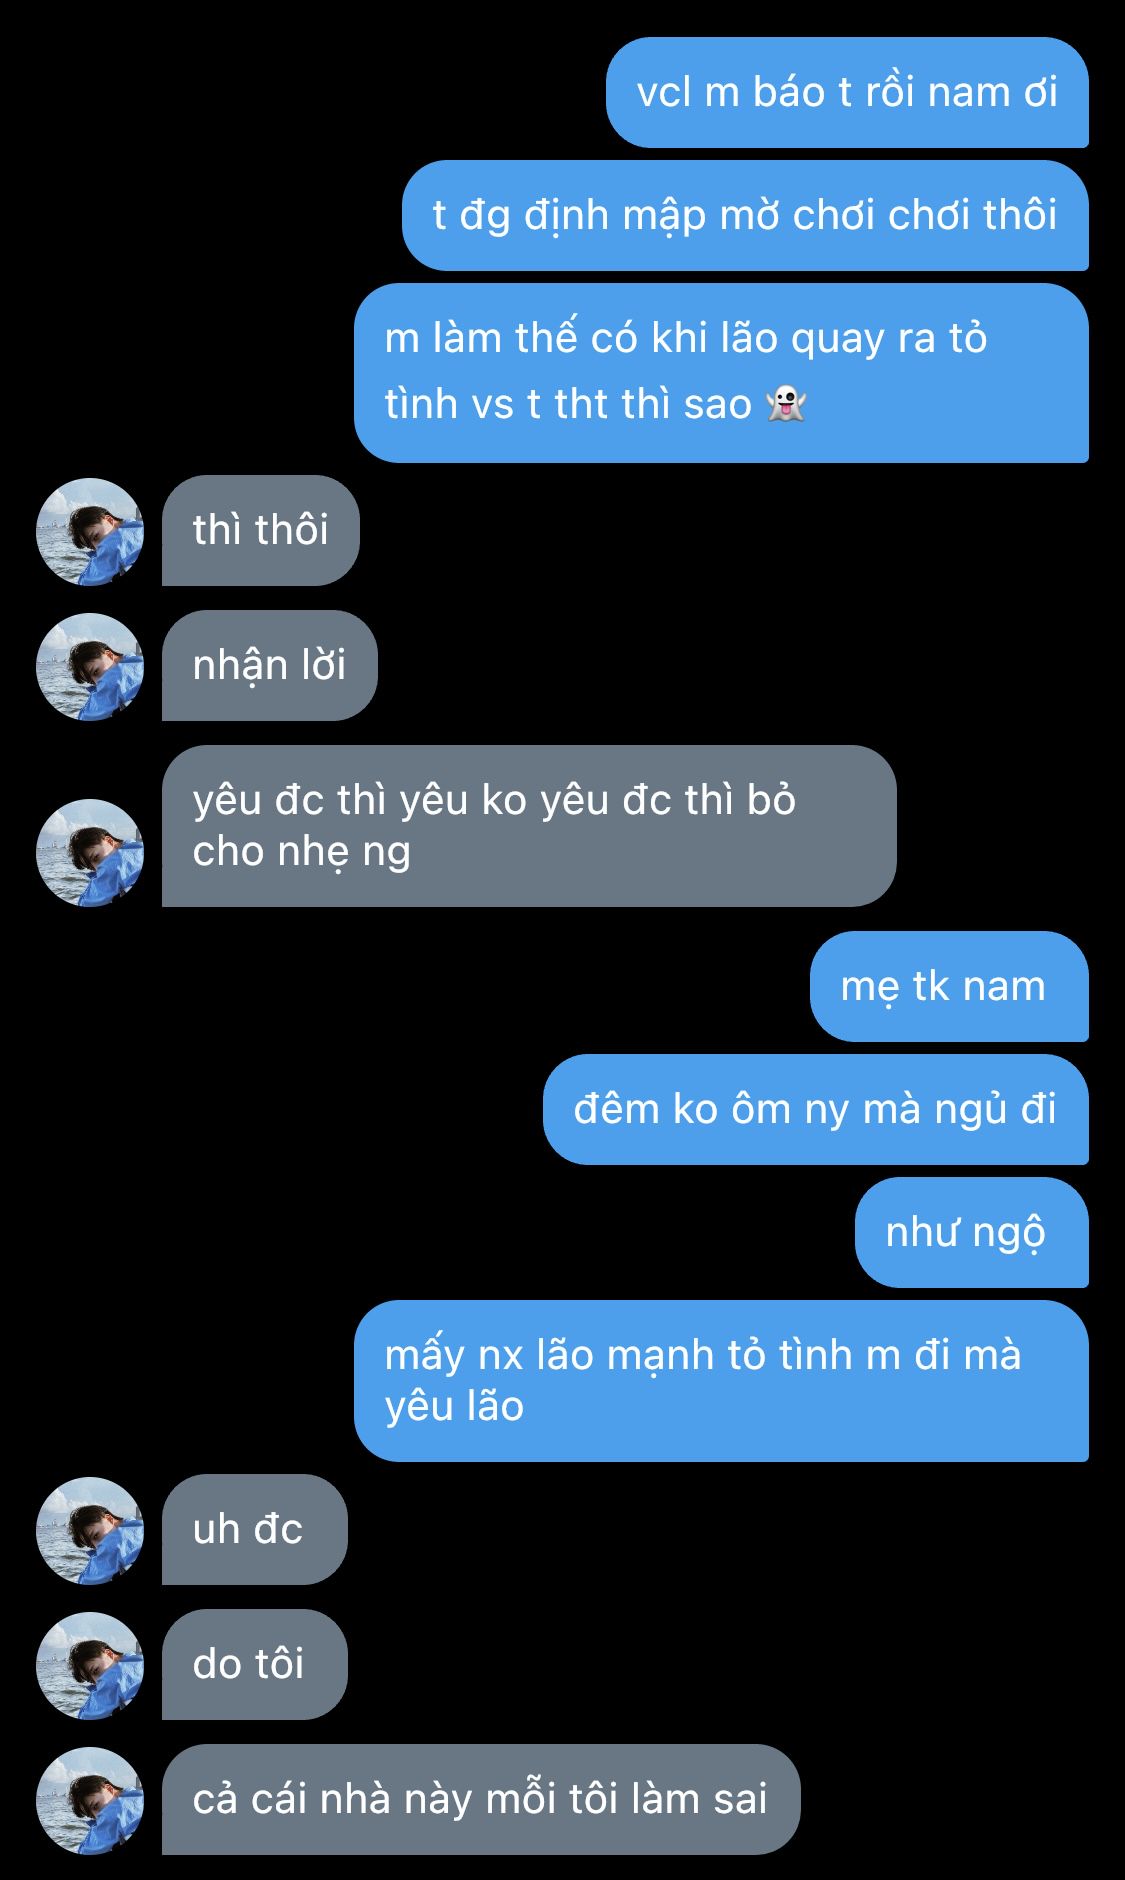Tap avatar beside "cả cái nhà này" message
Image resolution: width=1125 pixels, height=1880 pixels.
pos(90,1800)
